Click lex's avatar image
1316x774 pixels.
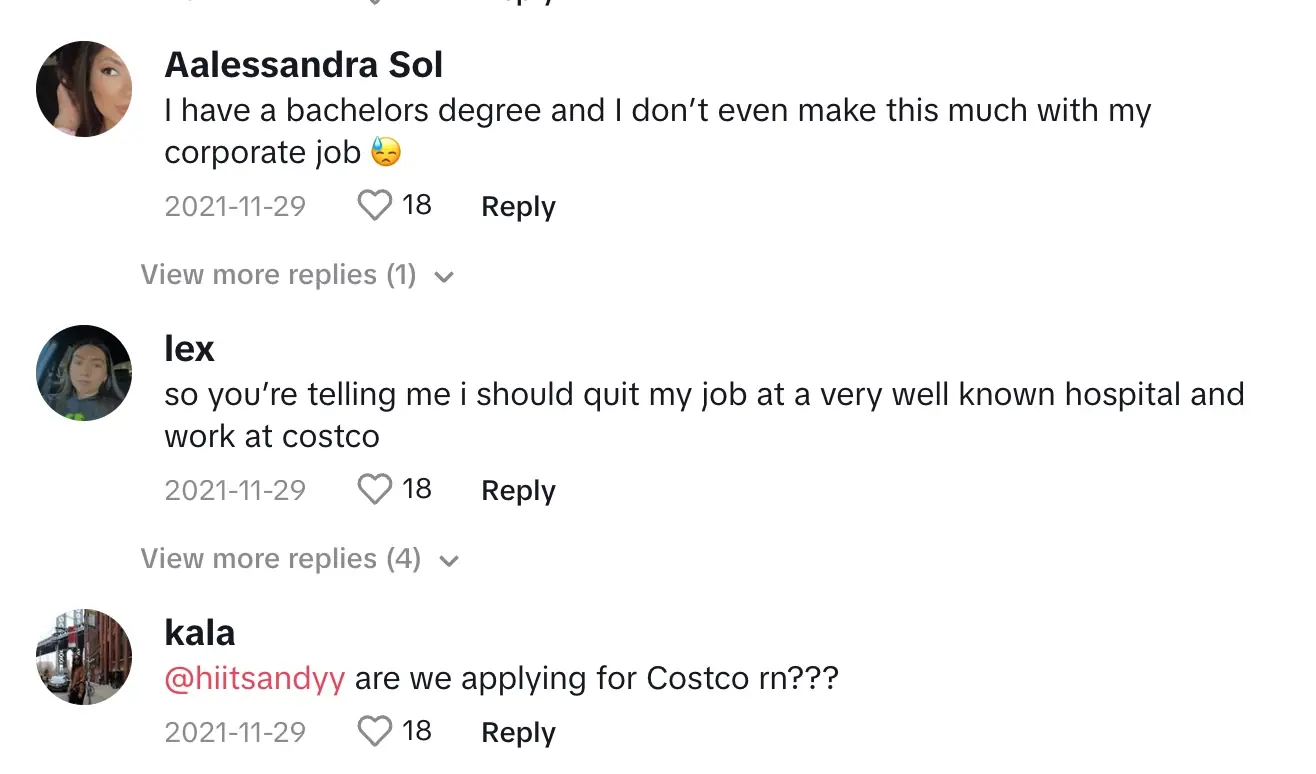point(84,373)
